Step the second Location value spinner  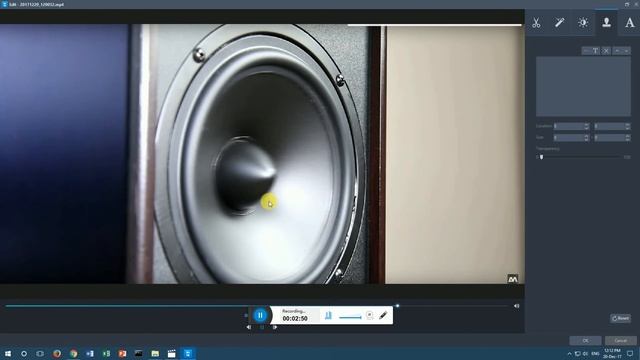628,127
